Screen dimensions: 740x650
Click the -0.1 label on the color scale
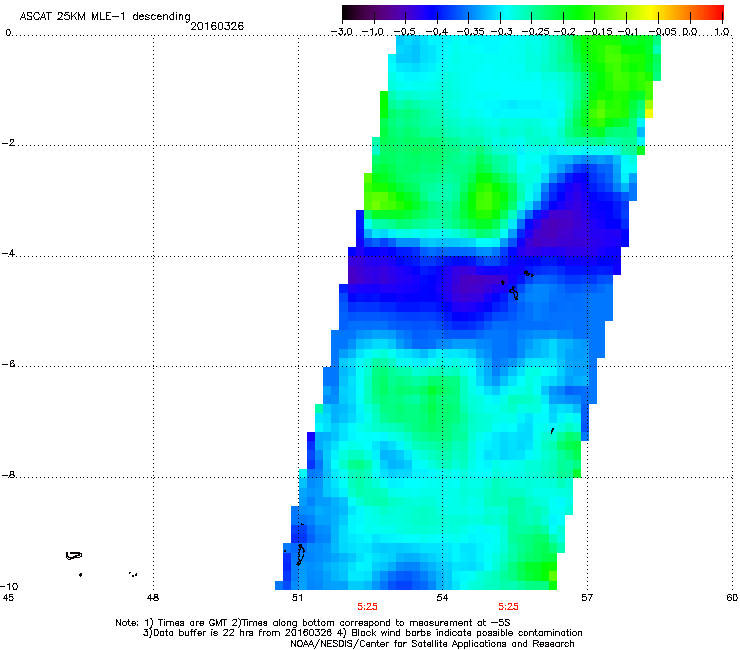(x=628, y=32)
